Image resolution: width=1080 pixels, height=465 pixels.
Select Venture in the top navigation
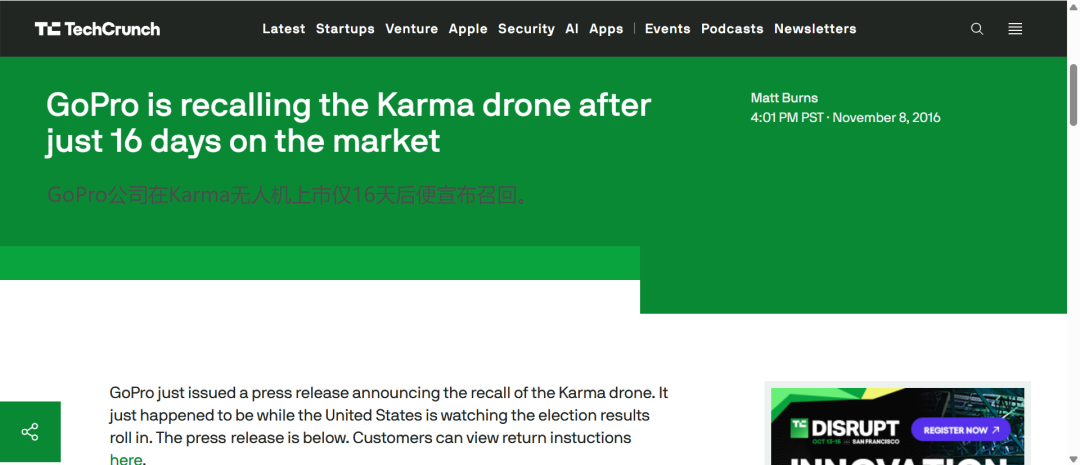coord(411,29)
